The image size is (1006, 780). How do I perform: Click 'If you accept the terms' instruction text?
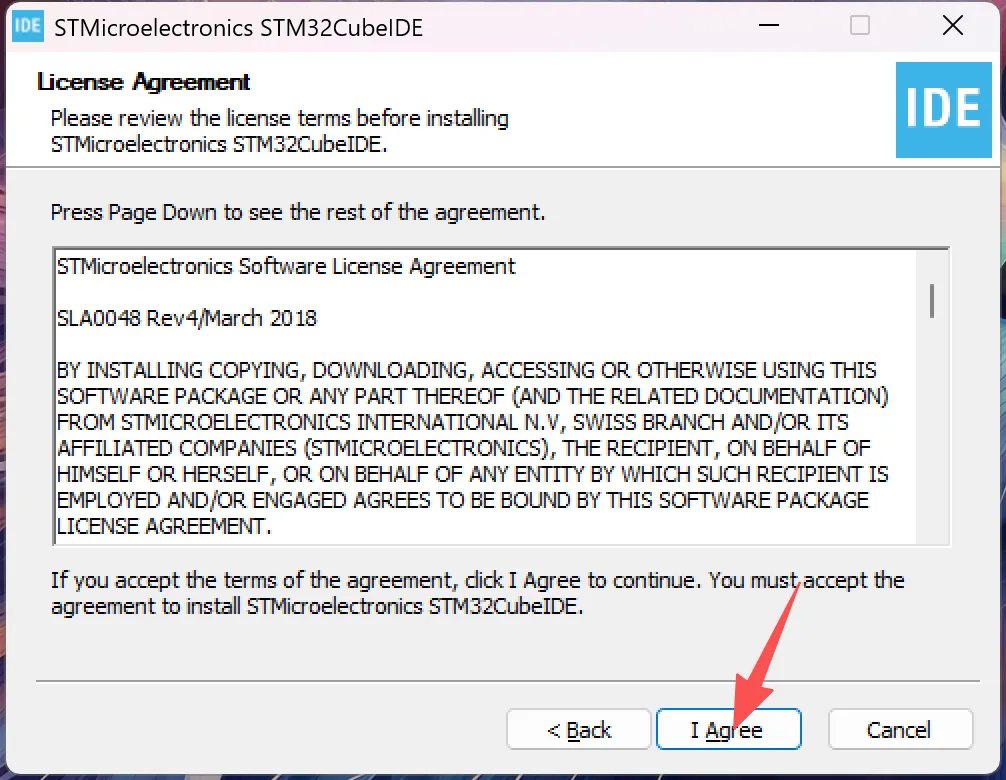coord(477,593)
